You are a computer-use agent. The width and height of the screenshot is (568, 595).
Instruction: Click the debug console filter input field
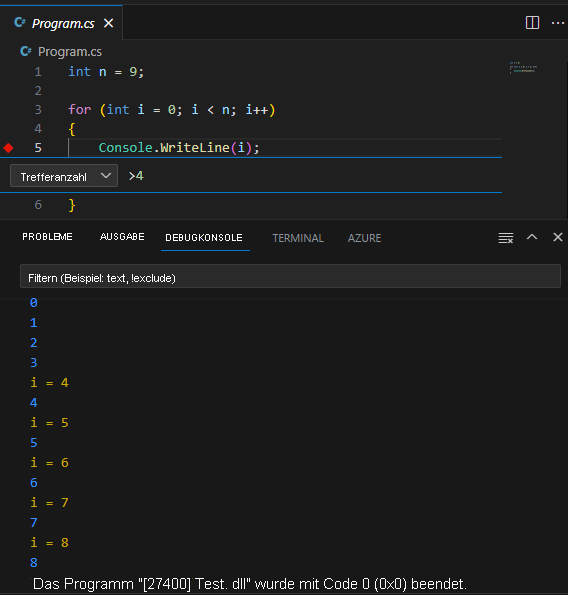[x=290, y=276]
